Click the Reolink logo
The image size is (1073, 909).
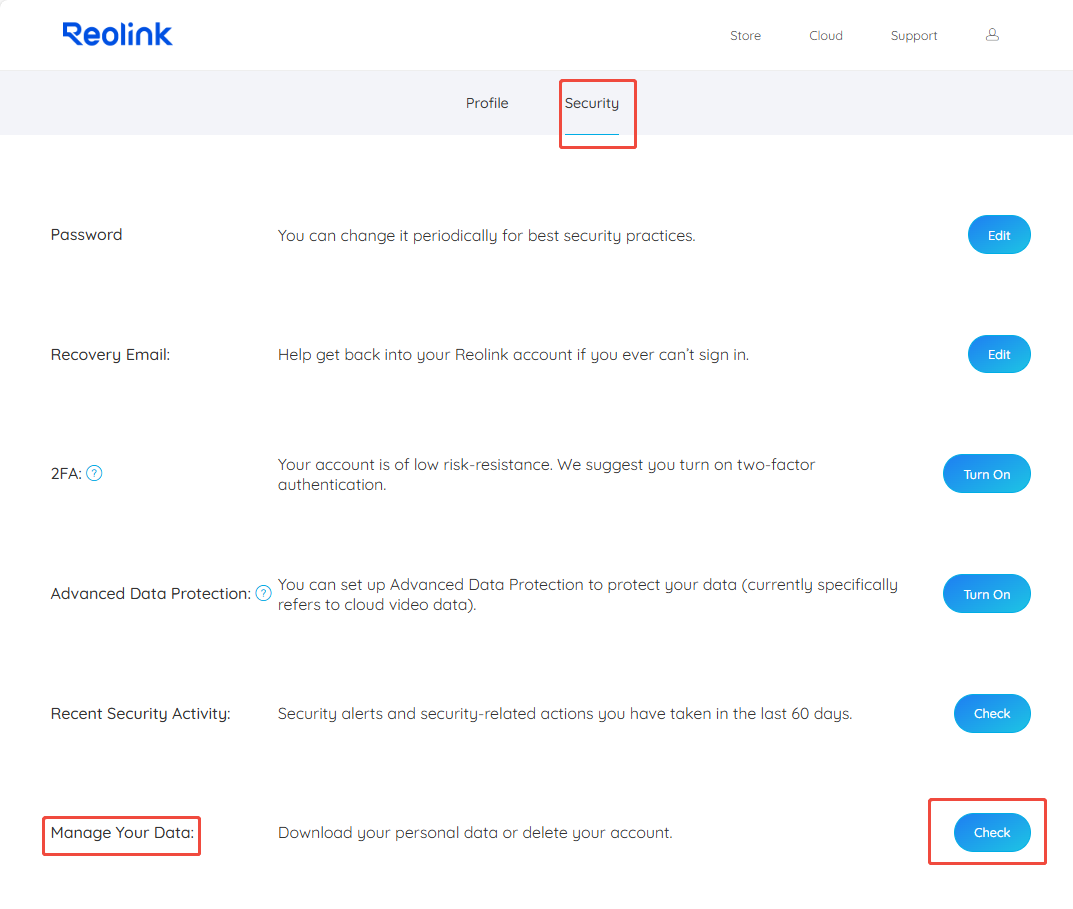117,34
